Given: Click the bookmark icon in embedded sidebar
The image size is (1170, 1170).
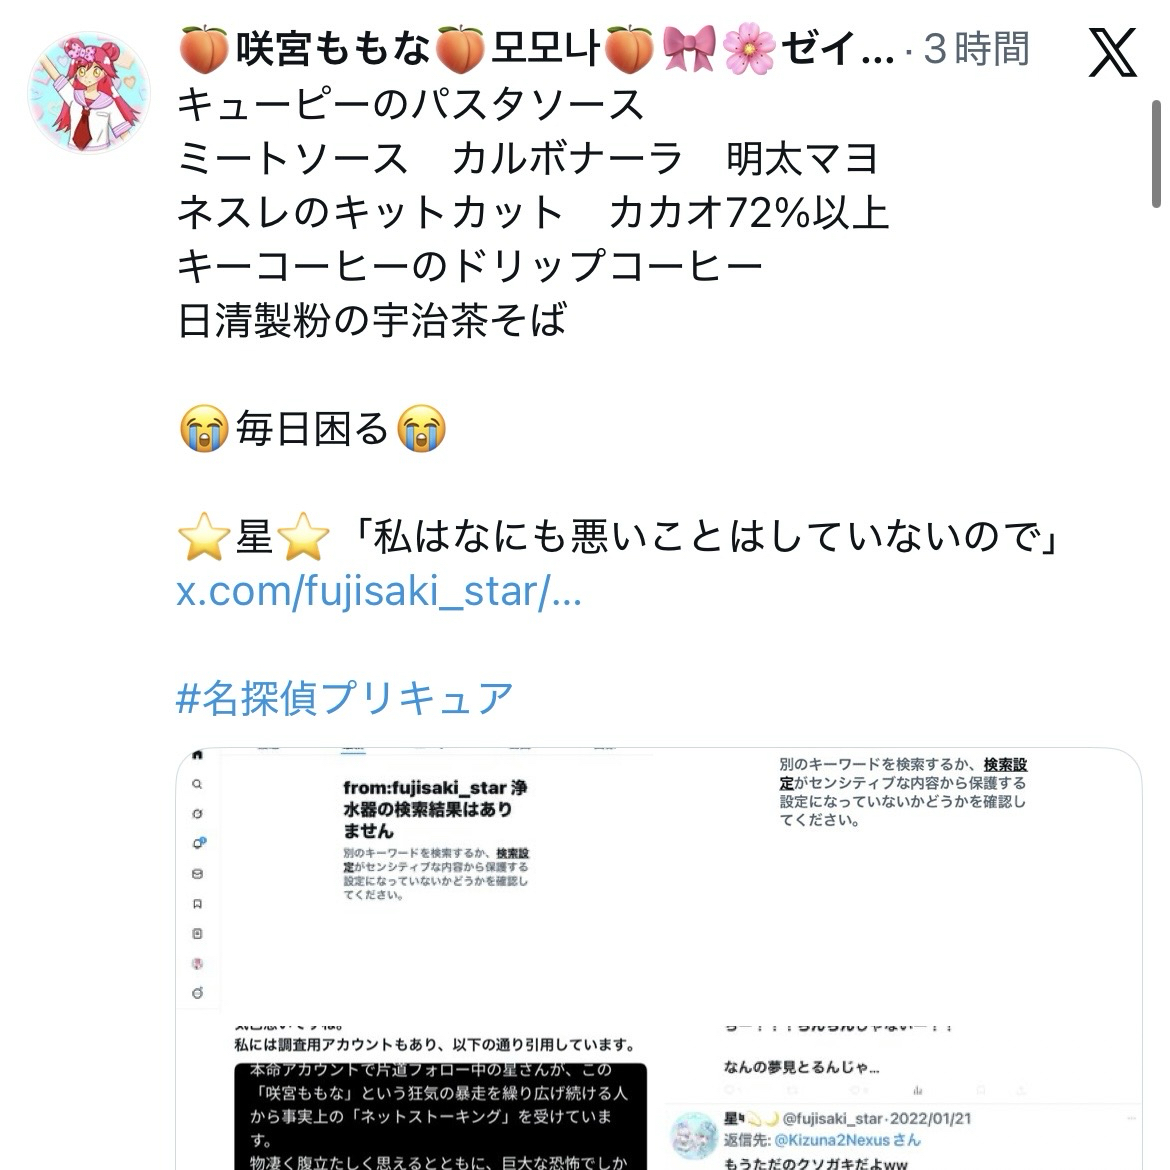Looking at the screenshot, I should 197,904.
